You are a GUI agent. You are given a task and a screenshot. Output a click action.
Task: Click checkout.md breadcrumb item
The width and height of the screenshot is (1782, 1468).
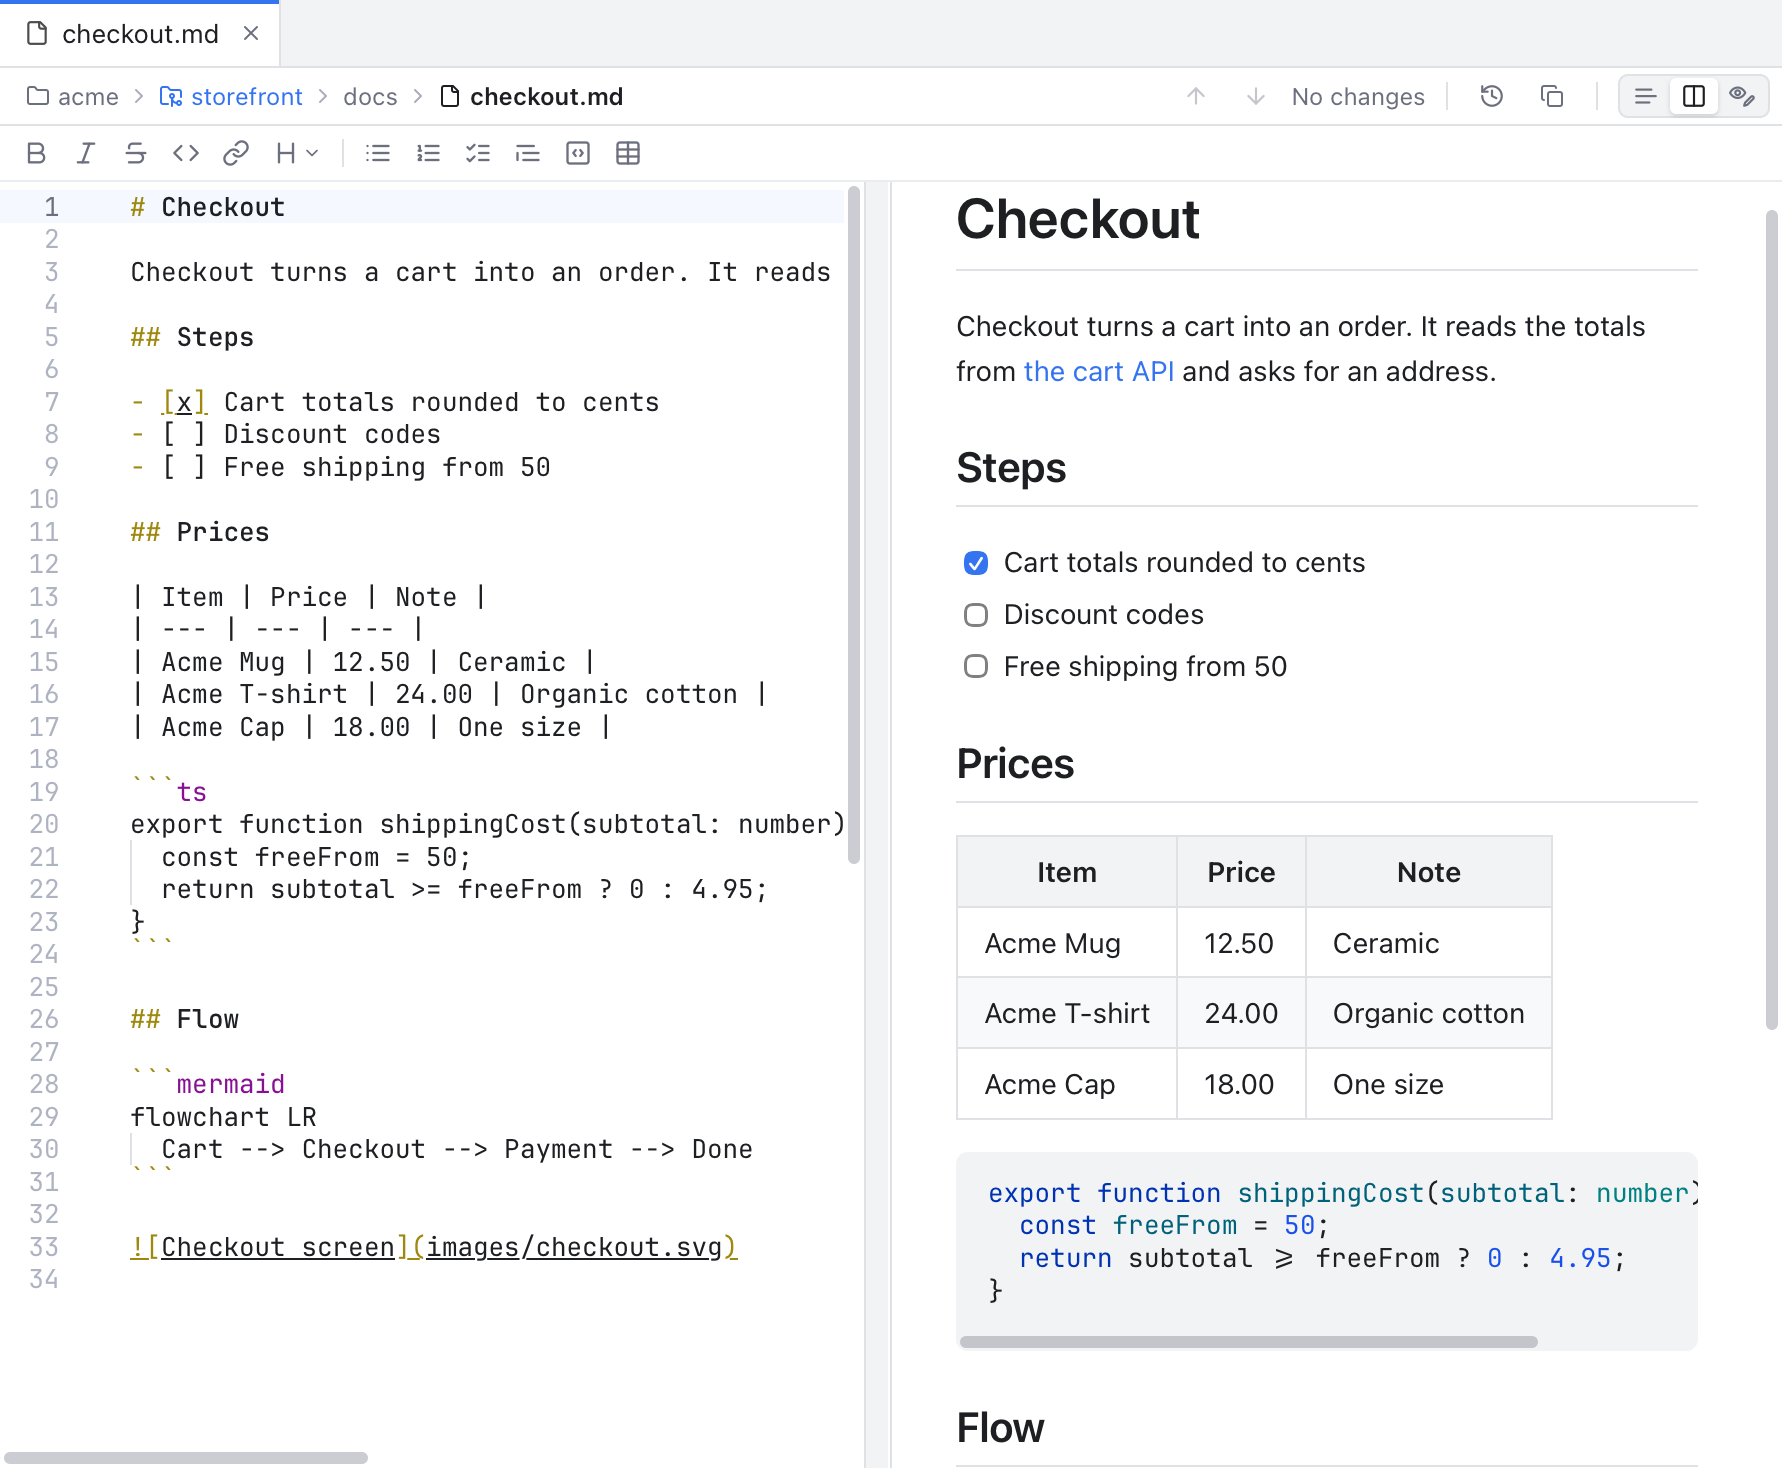tap(532, 96)
